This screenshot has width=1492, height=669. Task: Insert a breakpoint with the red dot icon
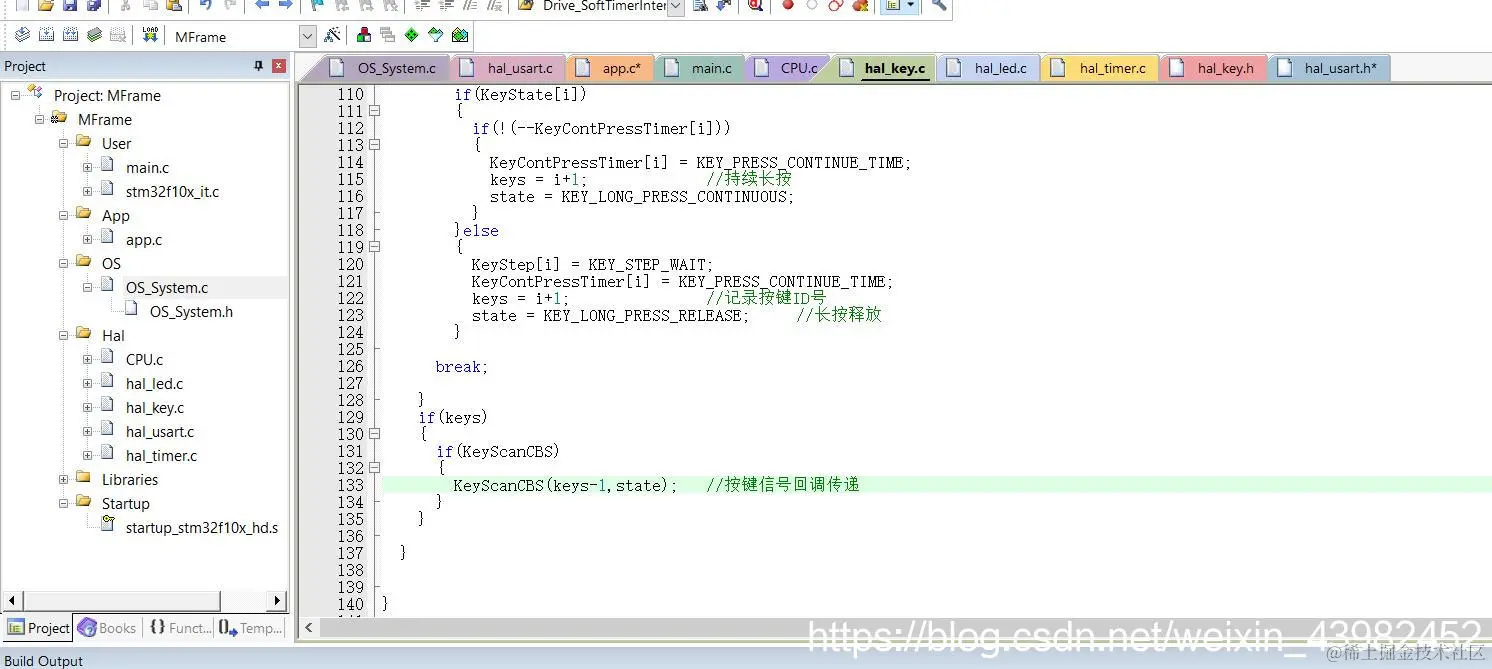point(787,5)
